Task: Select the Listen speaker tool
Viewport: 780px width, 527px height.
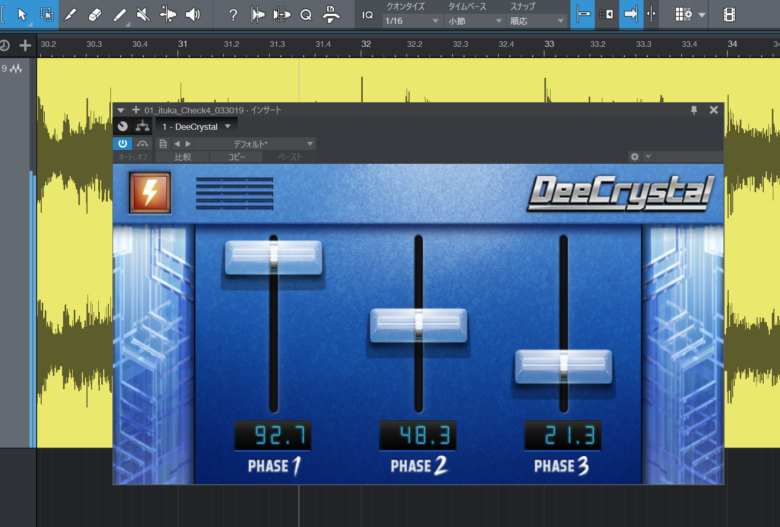Action: pyautogui.click(x=193, y=15)
